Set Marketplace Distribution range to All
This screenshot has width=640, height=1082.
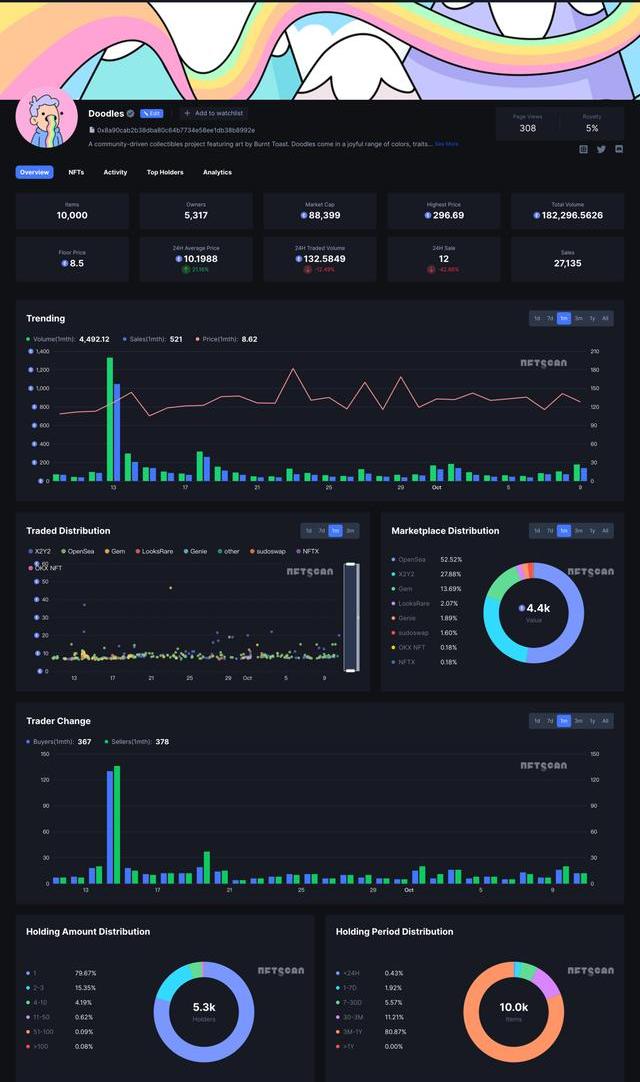pos(605,531)
